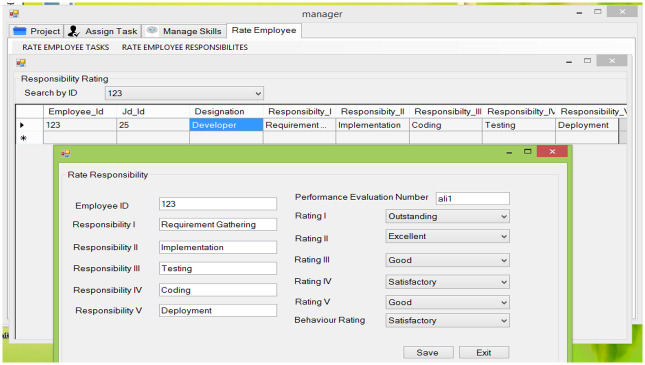645x365 pixels.
Task: Click the Responsibility V field with Deployment
Action: coord(218,310)
